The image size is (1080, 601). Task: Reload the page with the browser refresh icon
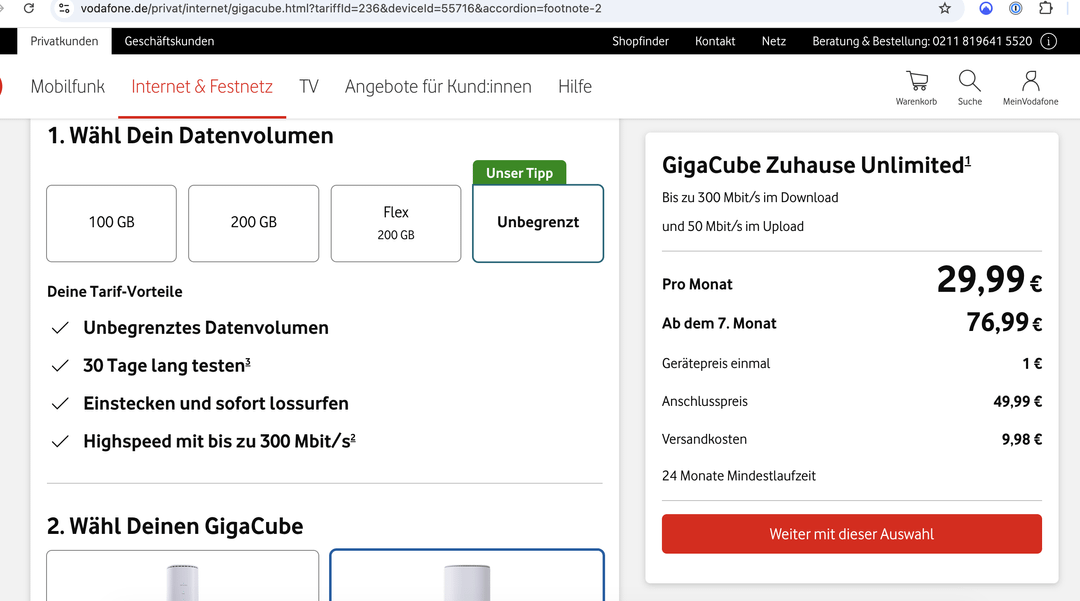coord(29,9)
